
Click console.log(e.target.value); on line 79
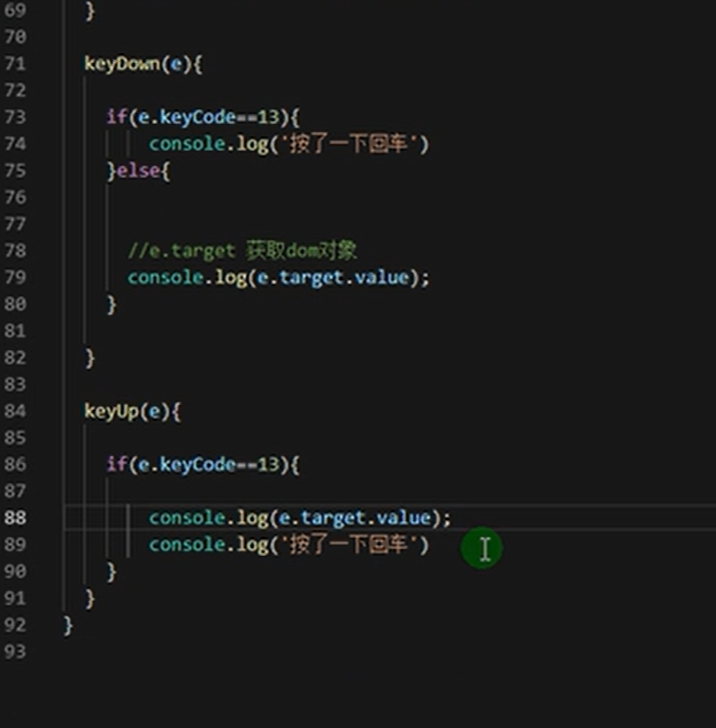(279, 278)
